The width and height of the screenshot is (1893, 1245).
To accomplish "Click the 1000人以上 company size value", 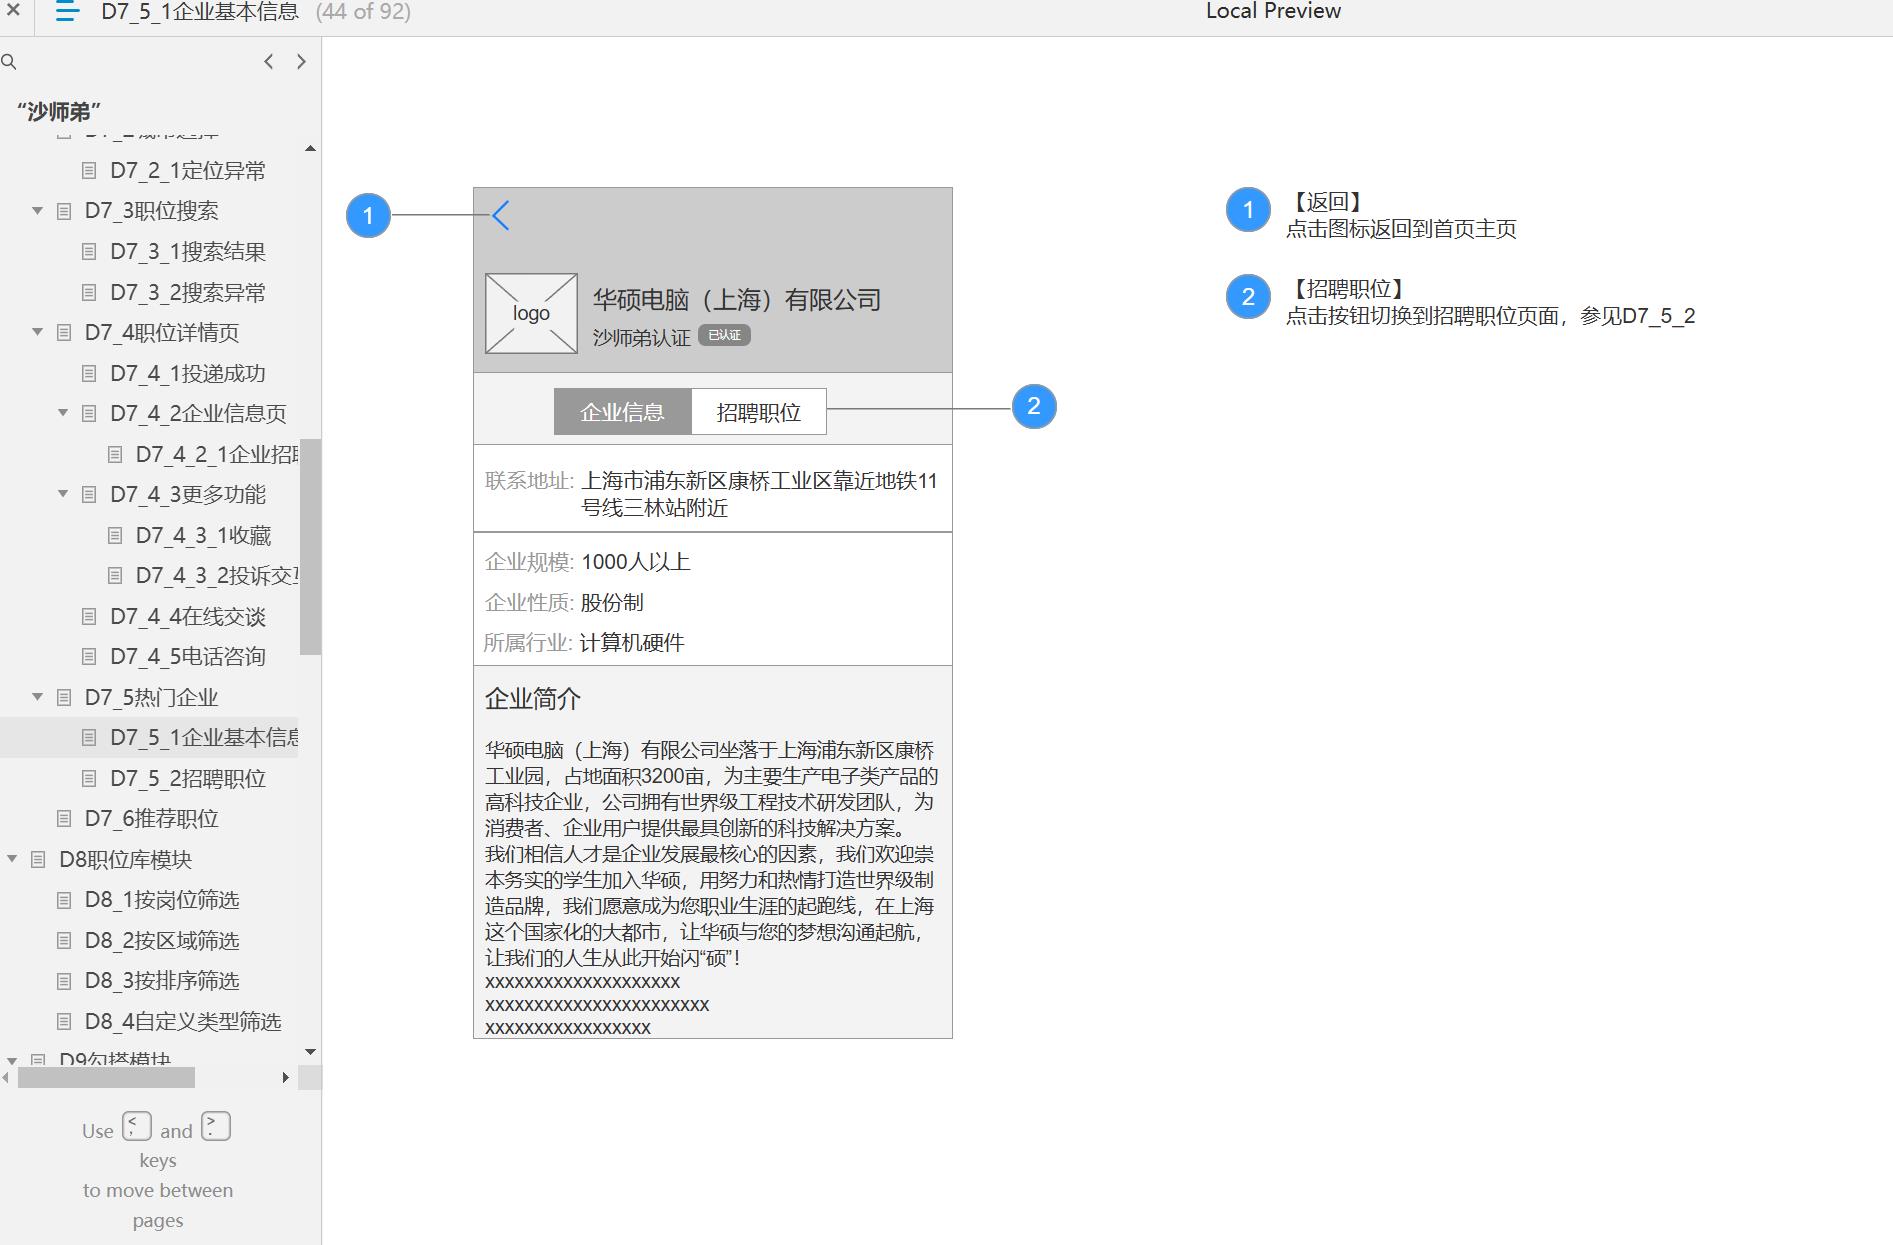I will (636, 562).
